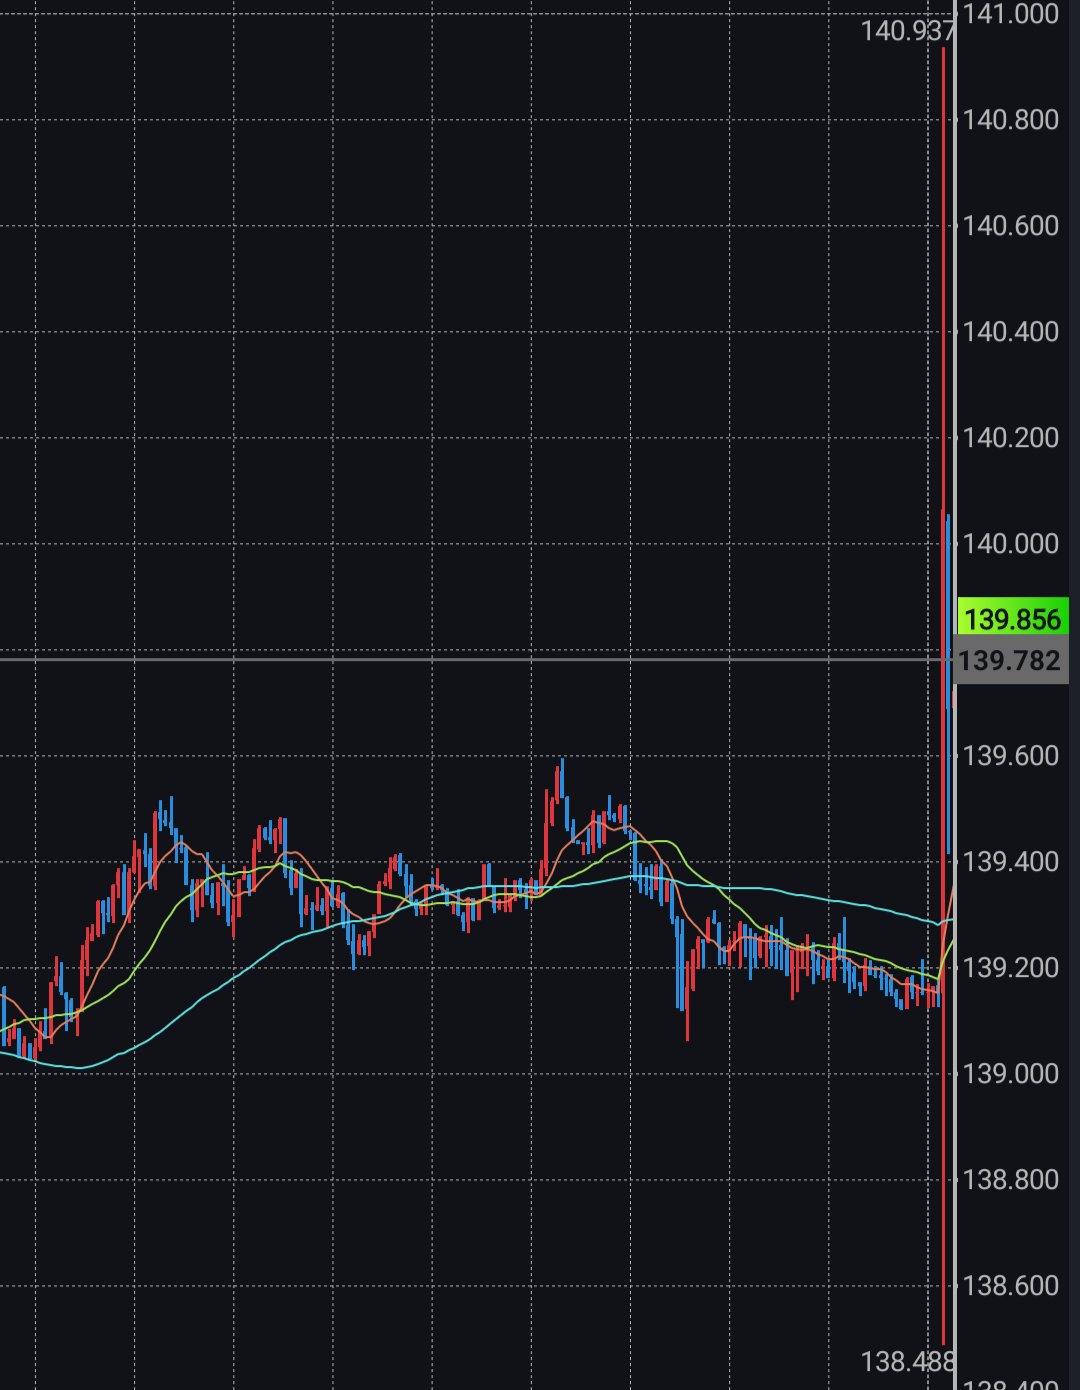Image resolution: width=1080 pixels, height=1390 pixels.
Task: Click the 140.600 price axis label
Action: (1010, 226)
